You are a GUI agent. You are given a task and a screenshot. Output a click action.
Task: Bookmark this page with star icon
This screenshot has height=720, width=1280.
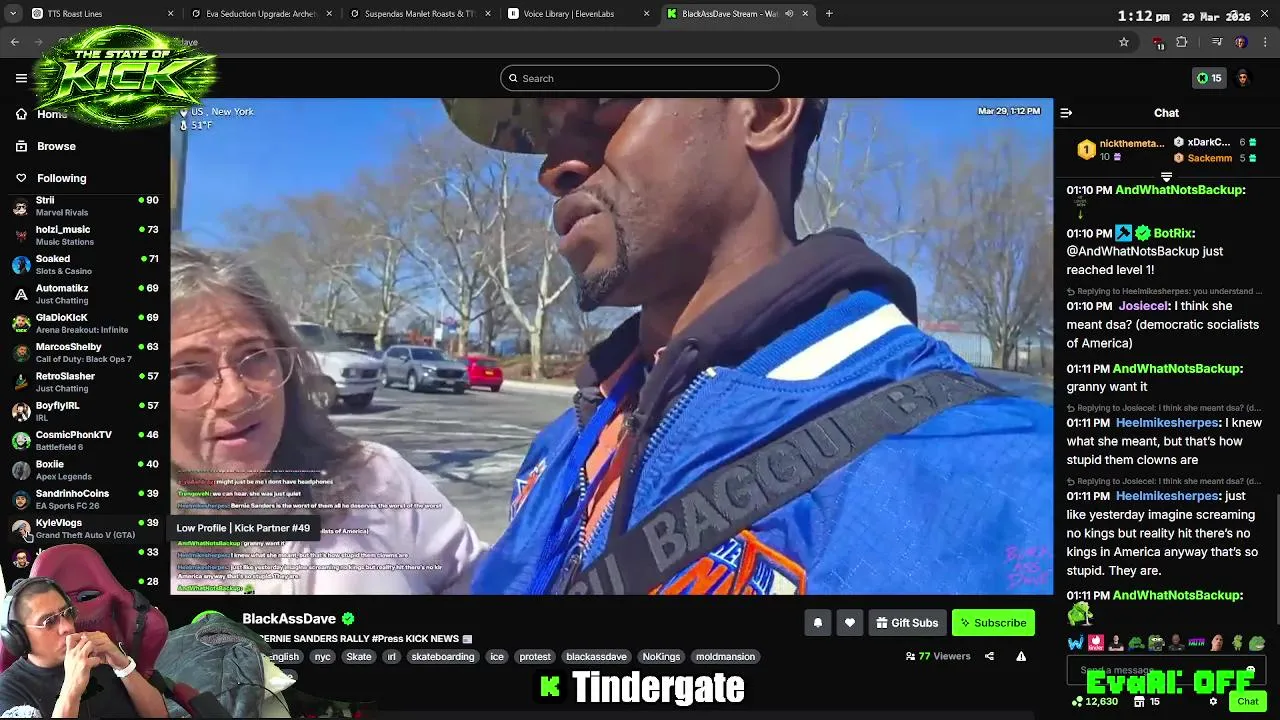[x=1124, y=42]
